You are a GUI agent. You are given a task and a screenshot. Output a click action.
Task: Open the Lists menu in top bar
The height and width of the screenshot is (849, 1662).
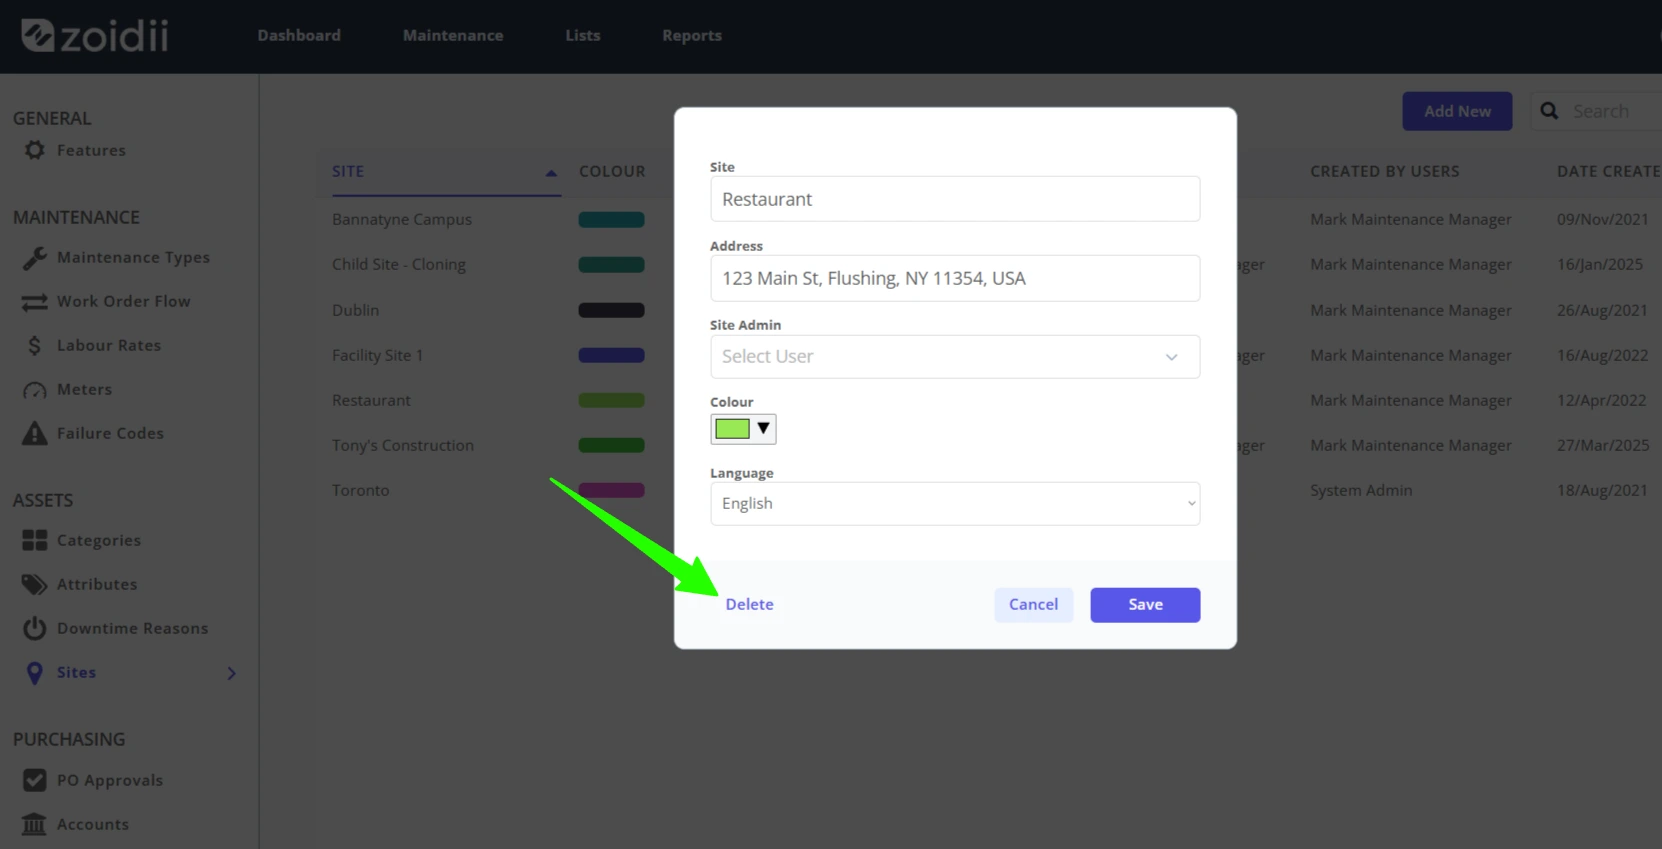pos(583,35)
